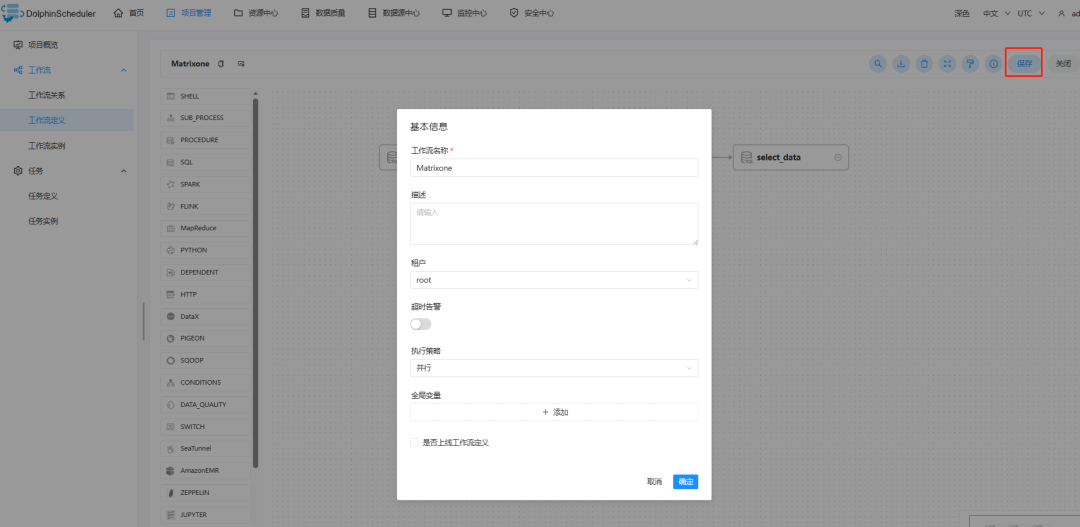Image resolution: width=1080 pixels, height=527 pixels.
Task: Collapse the 任务 sidebar section
Action: coord(124,171)
